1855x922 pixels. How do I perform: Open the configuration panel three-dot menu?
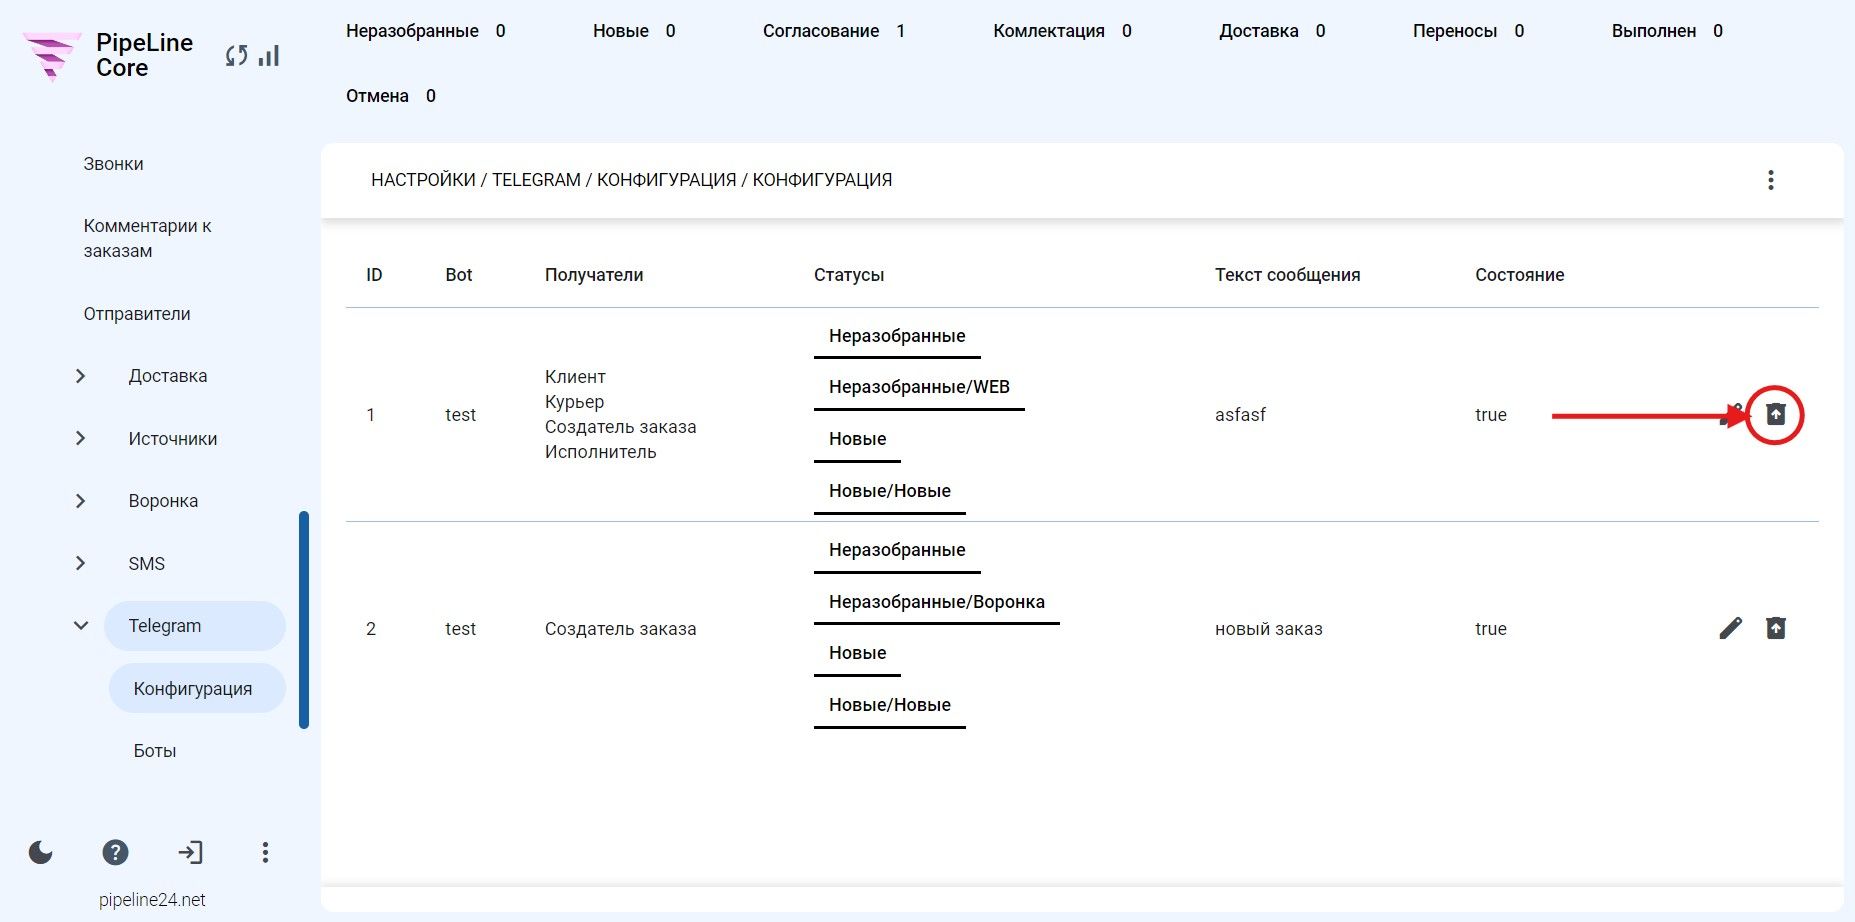[1771, 180]
